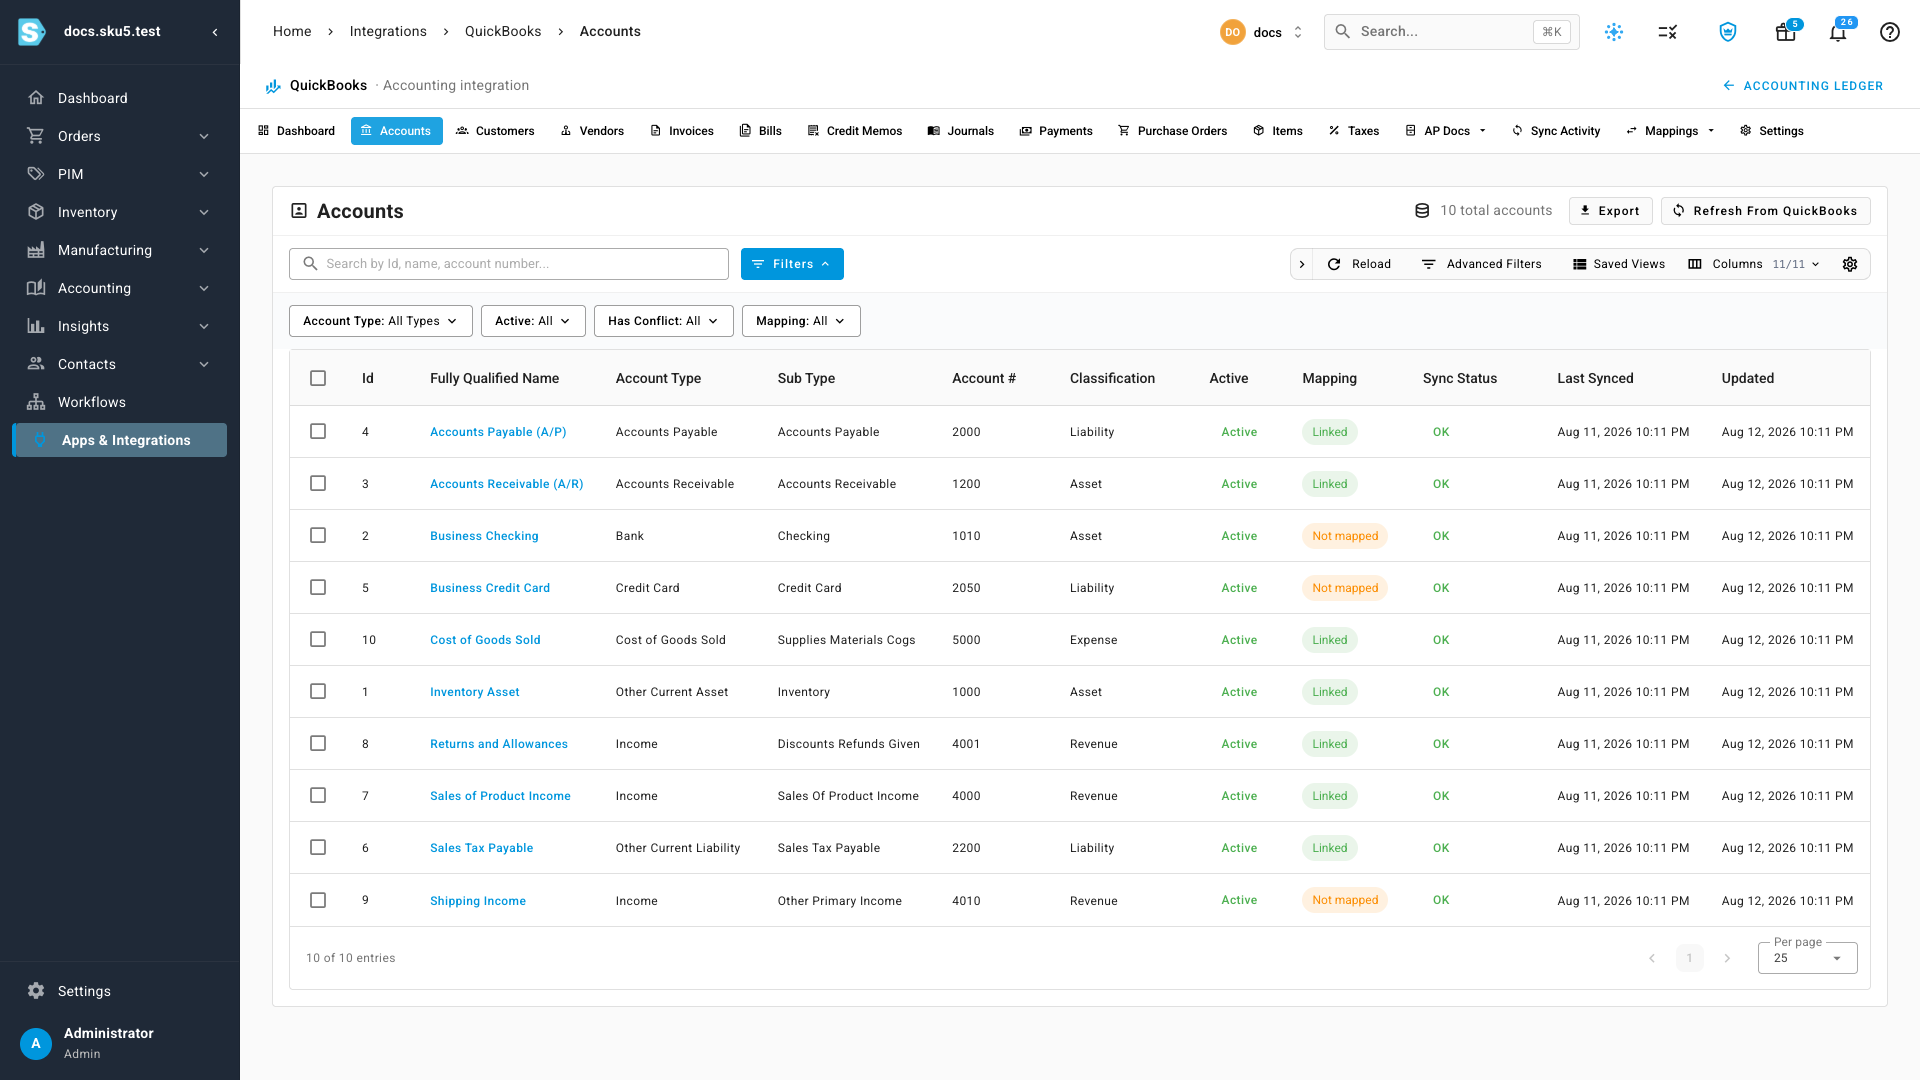1920x1080 pixels.
Task: Select page 1 in pagination
Action: click(x=1690, y=958)
